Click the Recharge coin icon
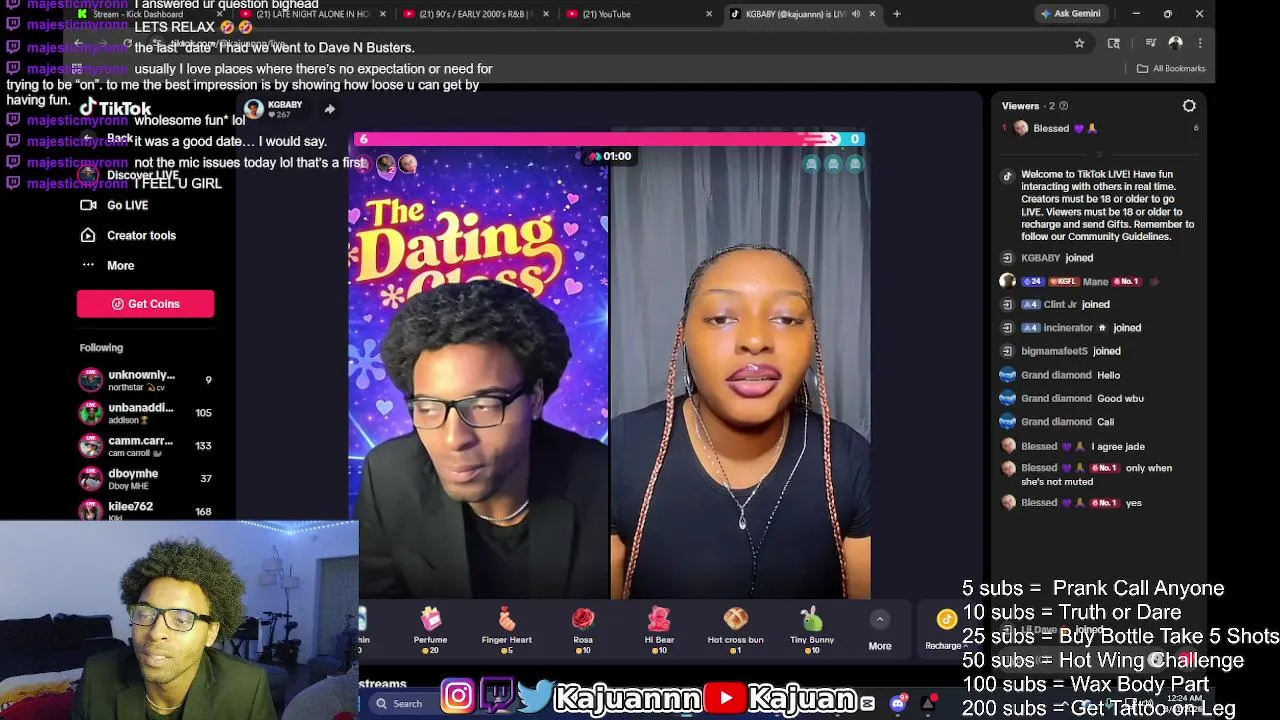 [x=946, y=621]
